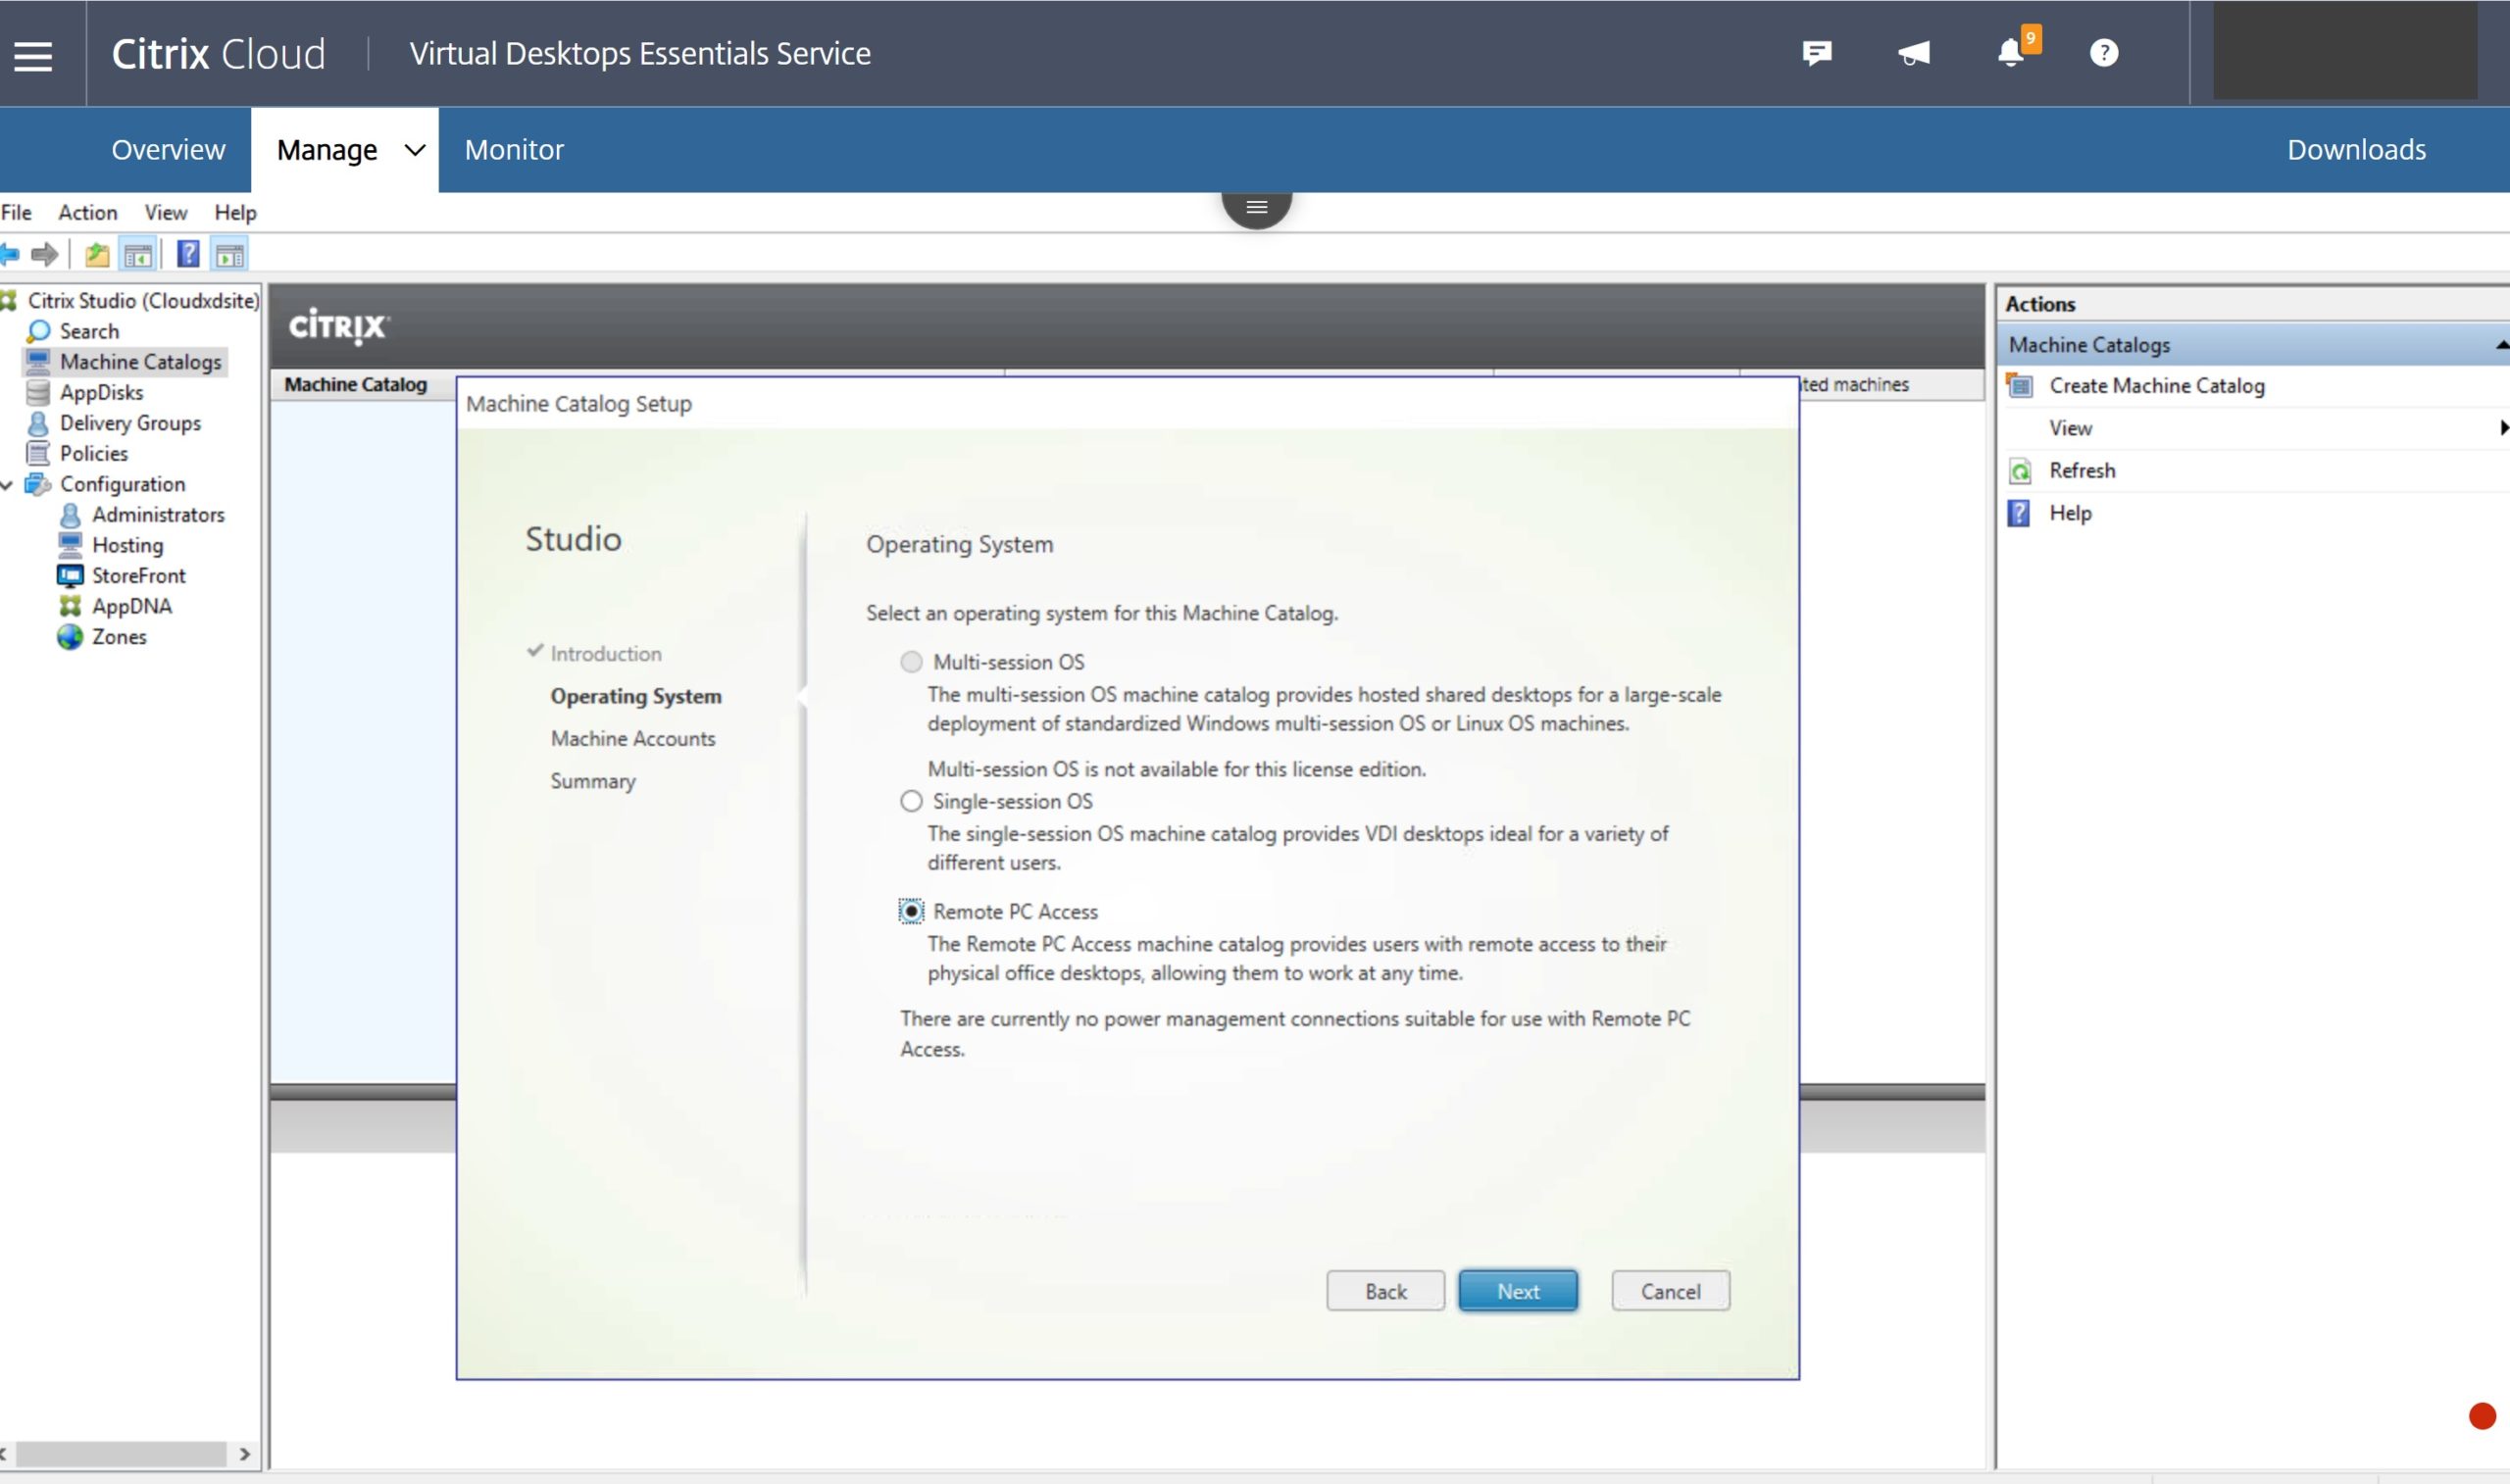Open the help question mark in header

(x=2104, y=53)
